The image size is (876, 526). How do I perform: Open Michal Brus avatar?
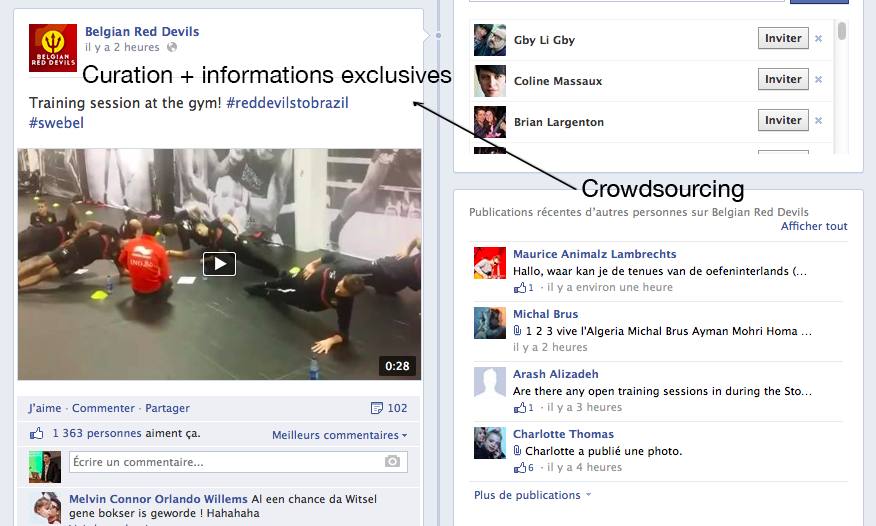click(490, 323)
